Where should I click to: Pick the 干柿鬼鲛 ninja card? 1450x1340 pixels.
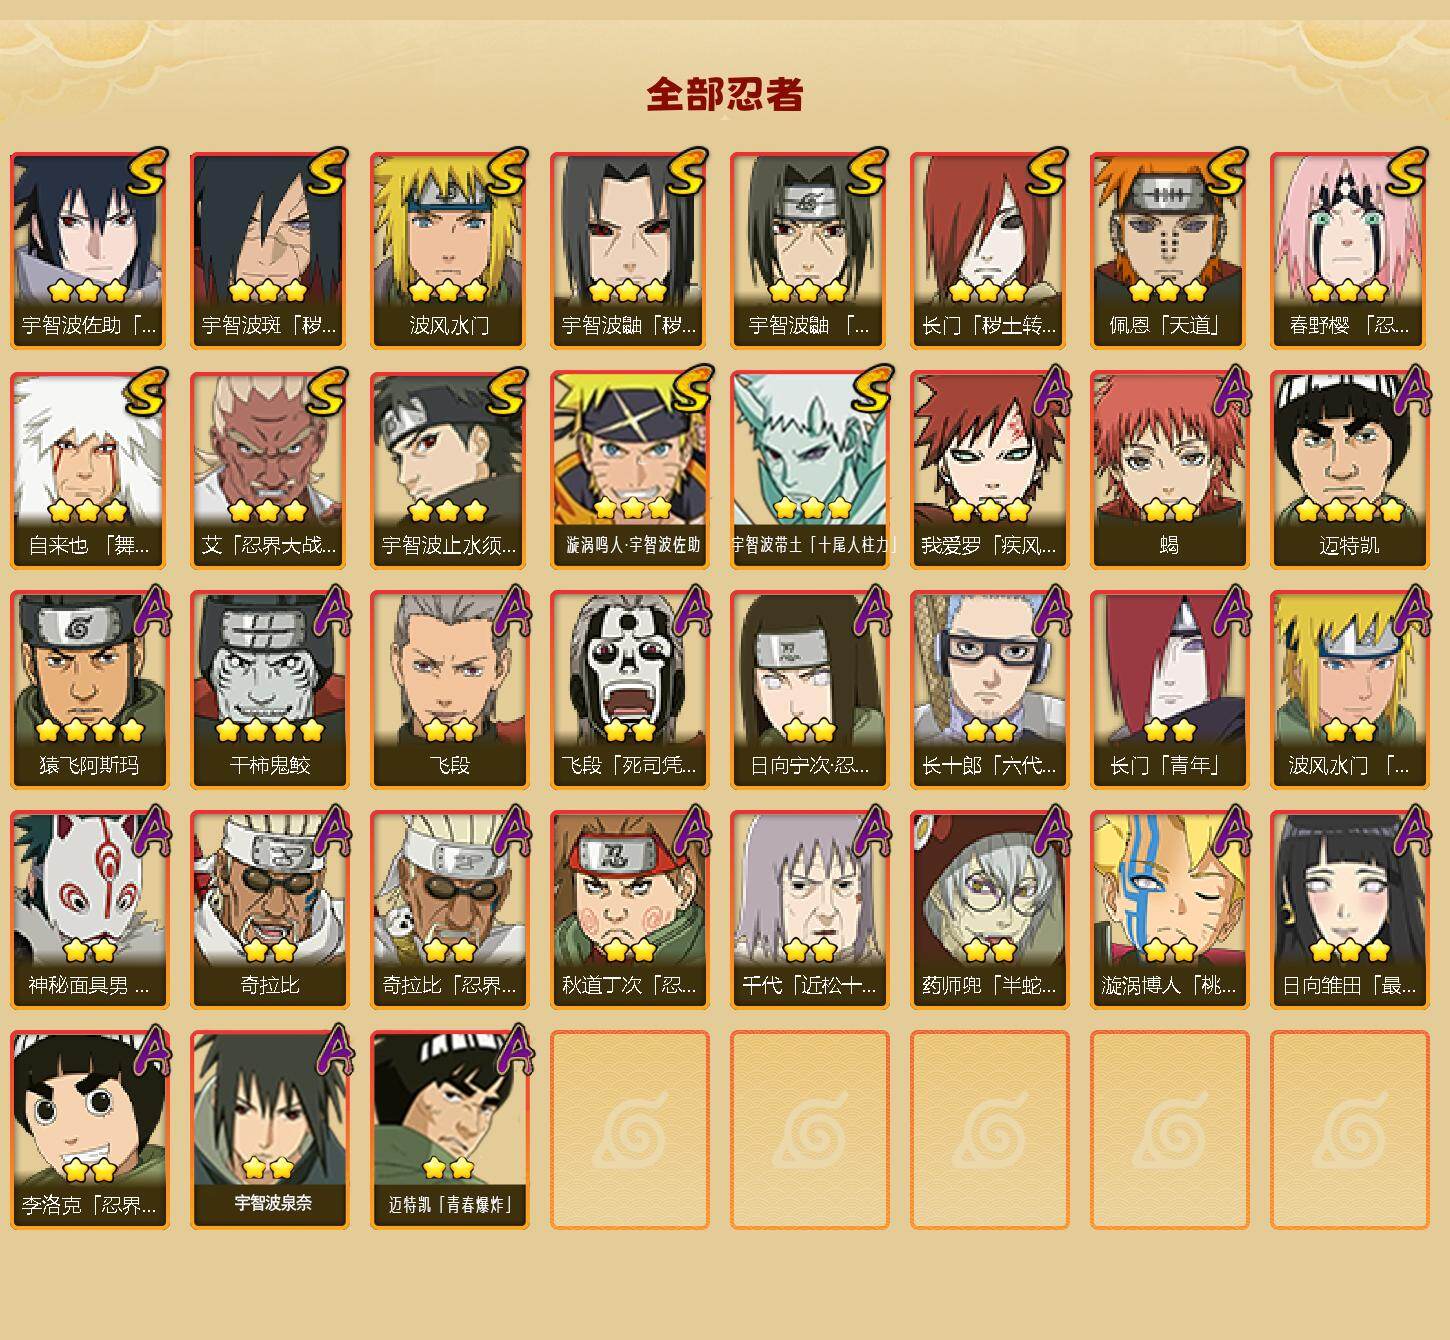click(269, 690)
